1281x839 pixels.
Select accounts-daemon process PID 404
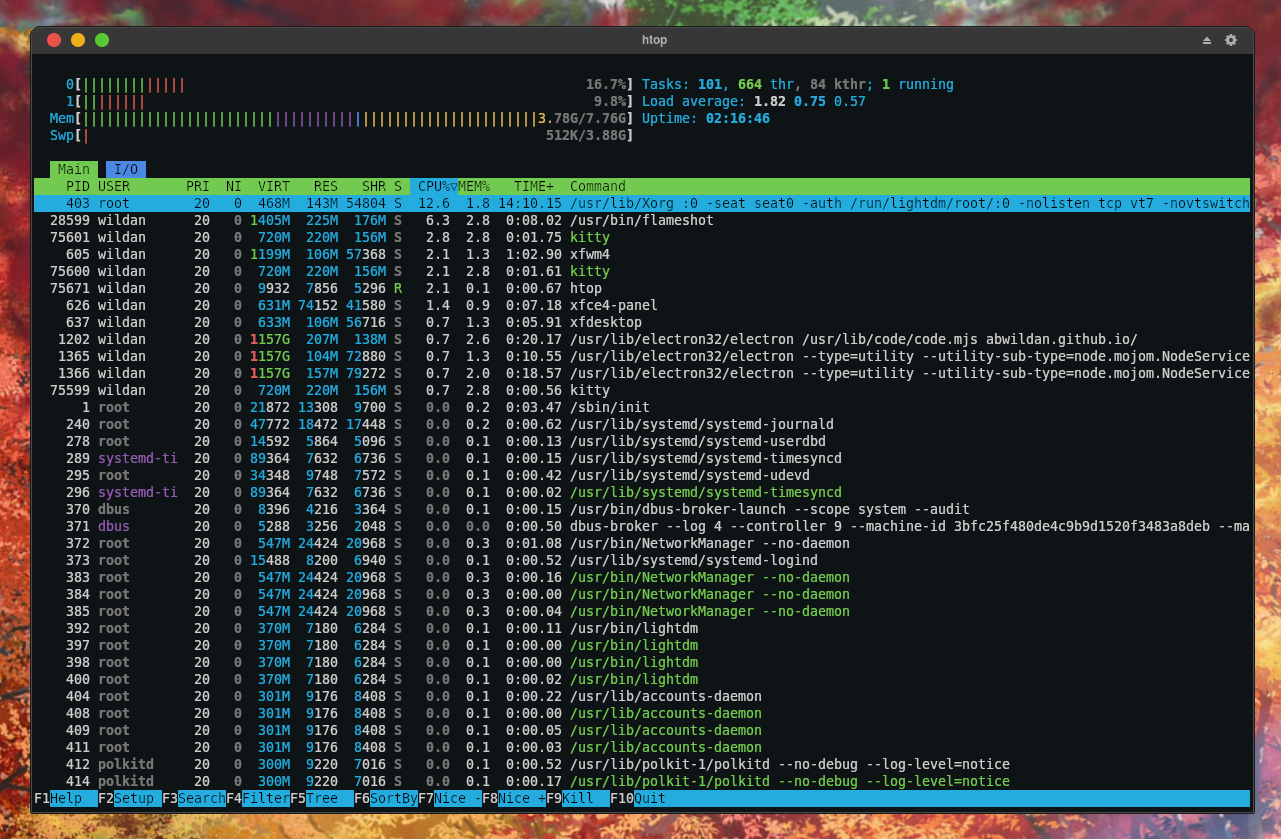(x=642, y=696)
